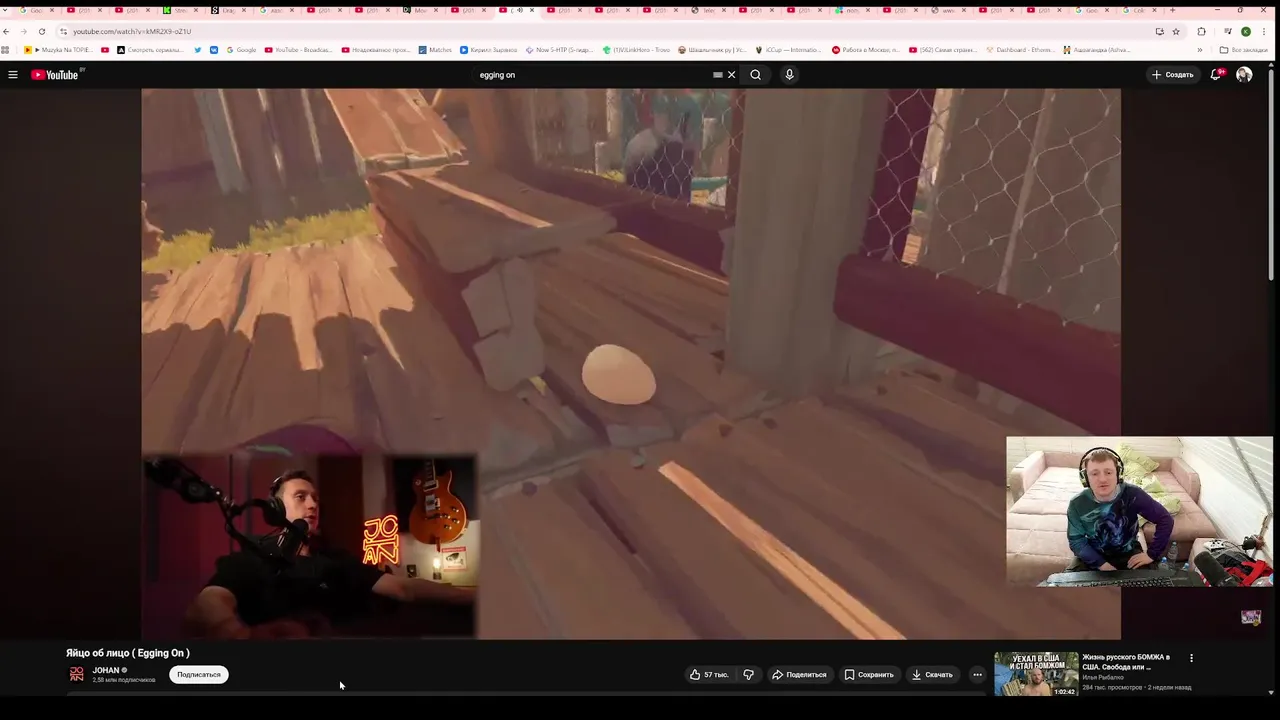The width and height of the screenshot is (1280, 720).
Task: Open the YouTube guide hamburger menu
Action: pyautogui.click(x=13, y=75)
